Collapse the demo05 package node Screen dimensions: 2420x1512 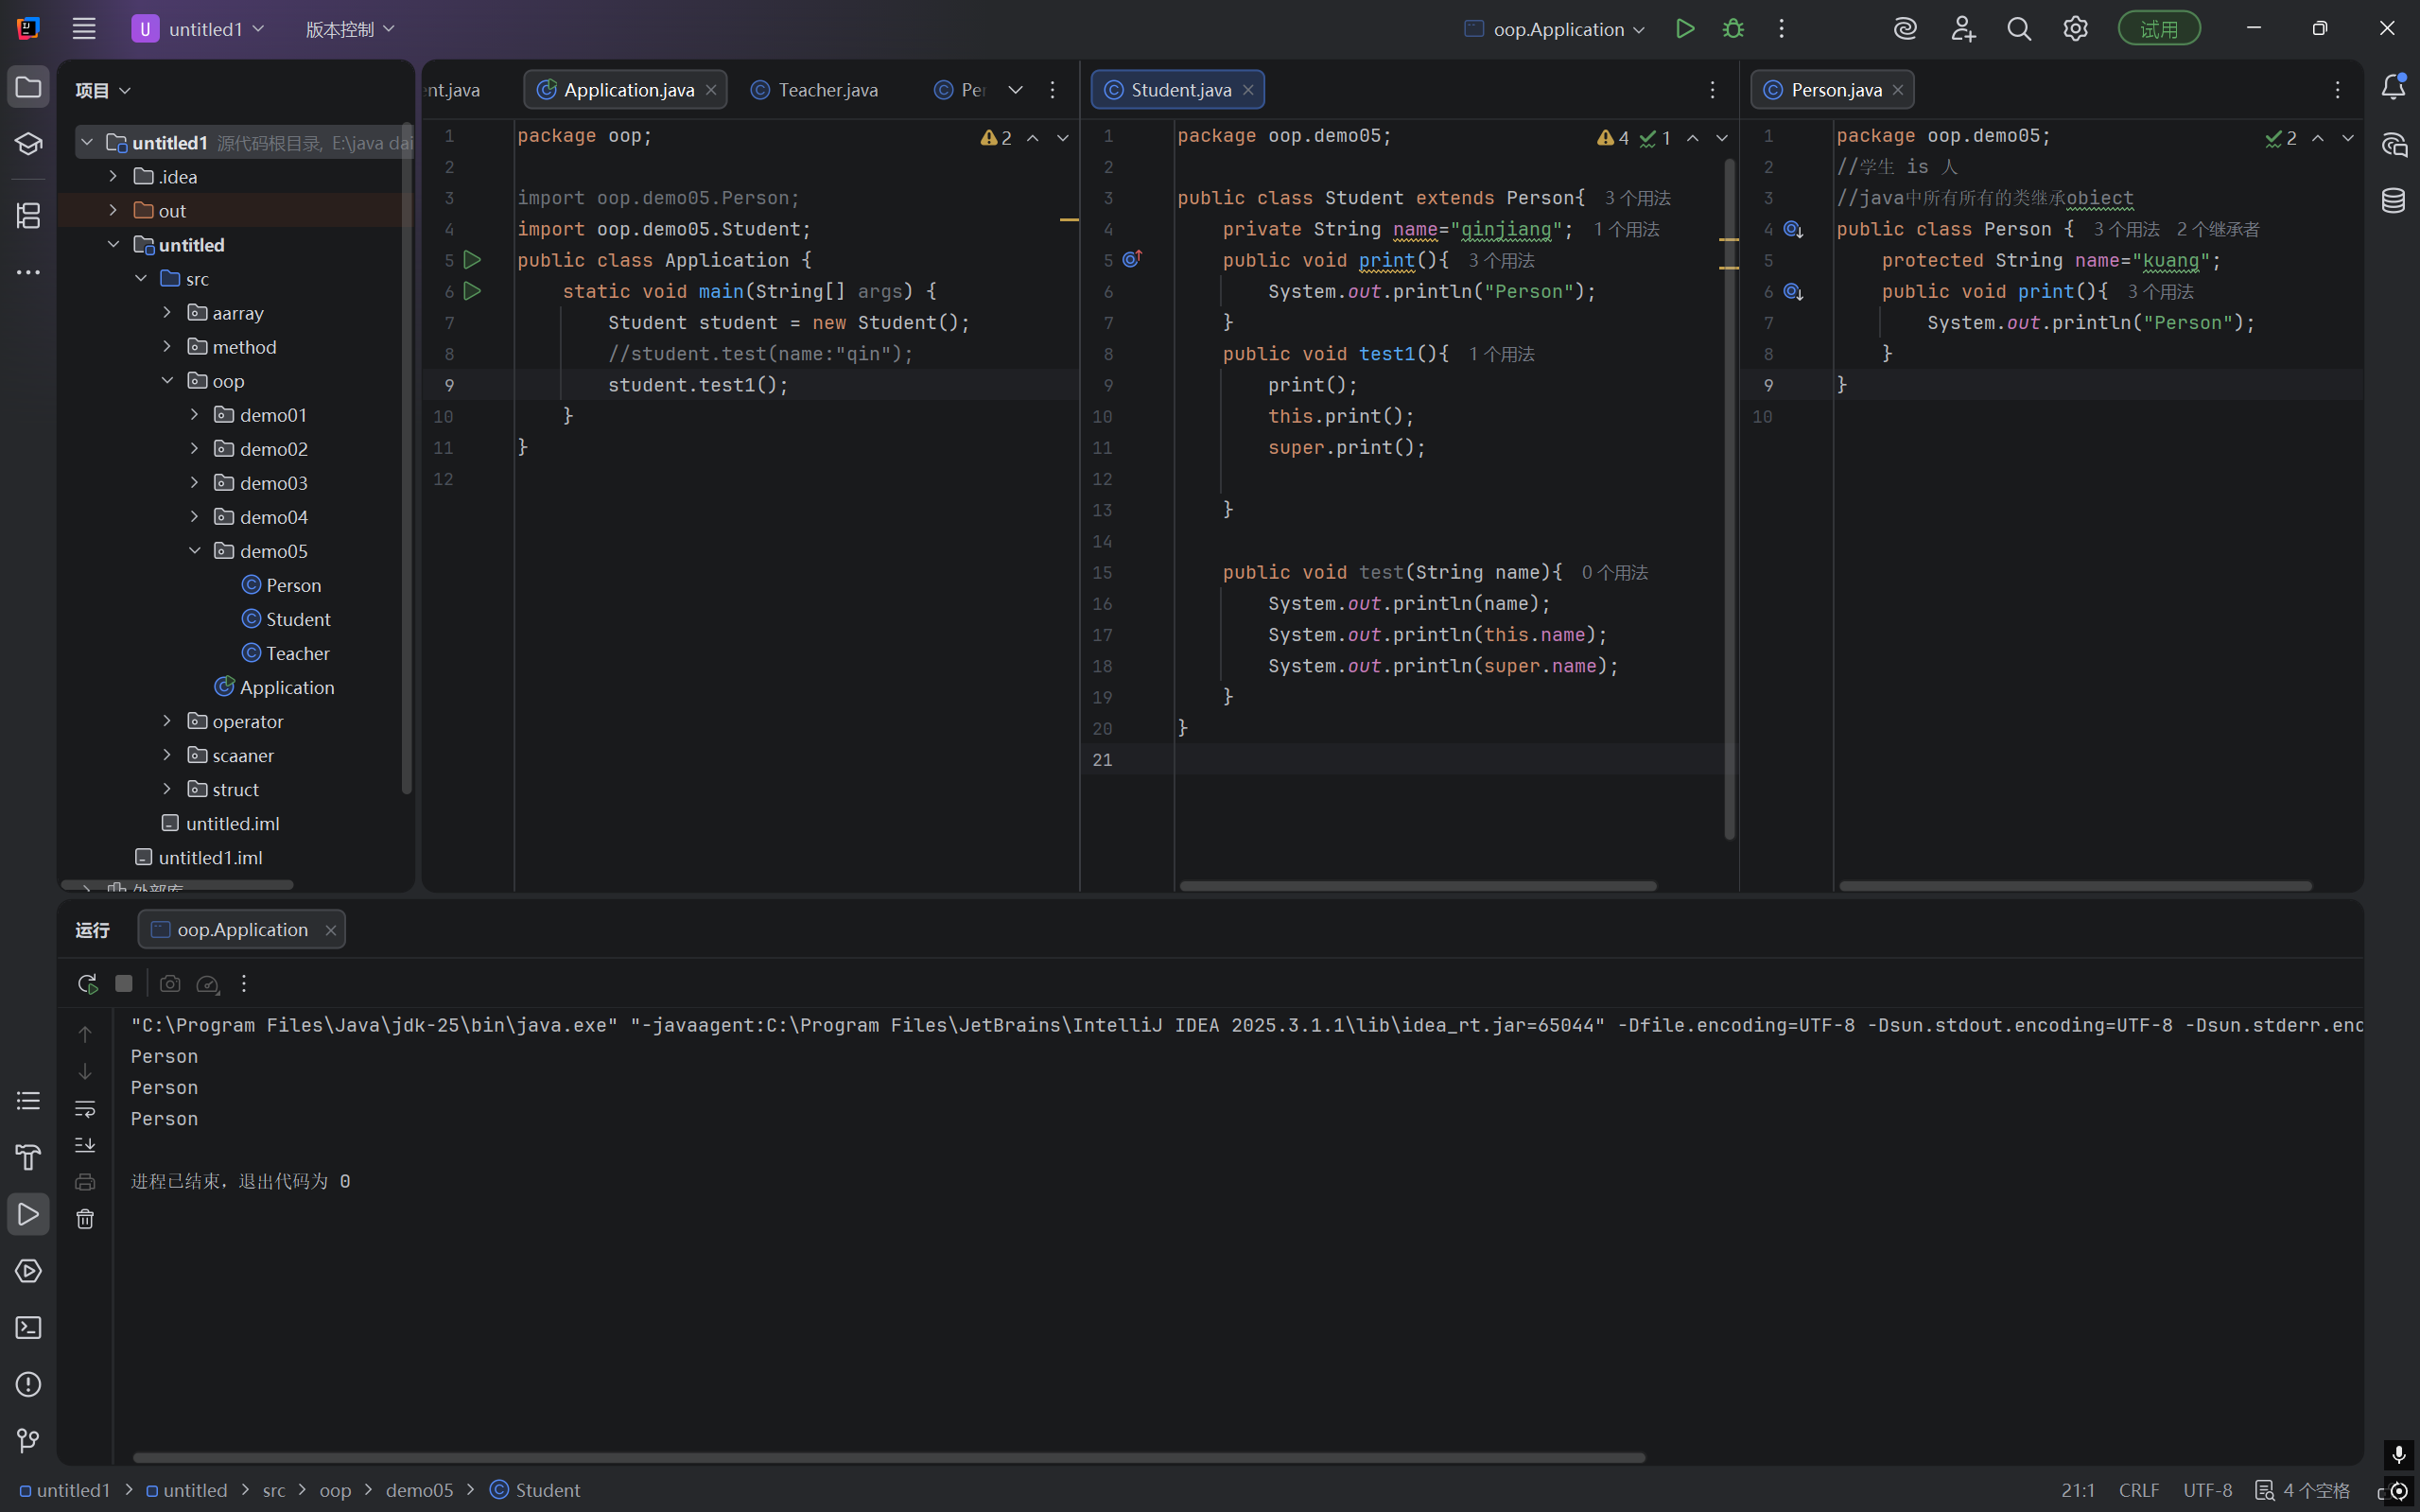click(195, 551)
